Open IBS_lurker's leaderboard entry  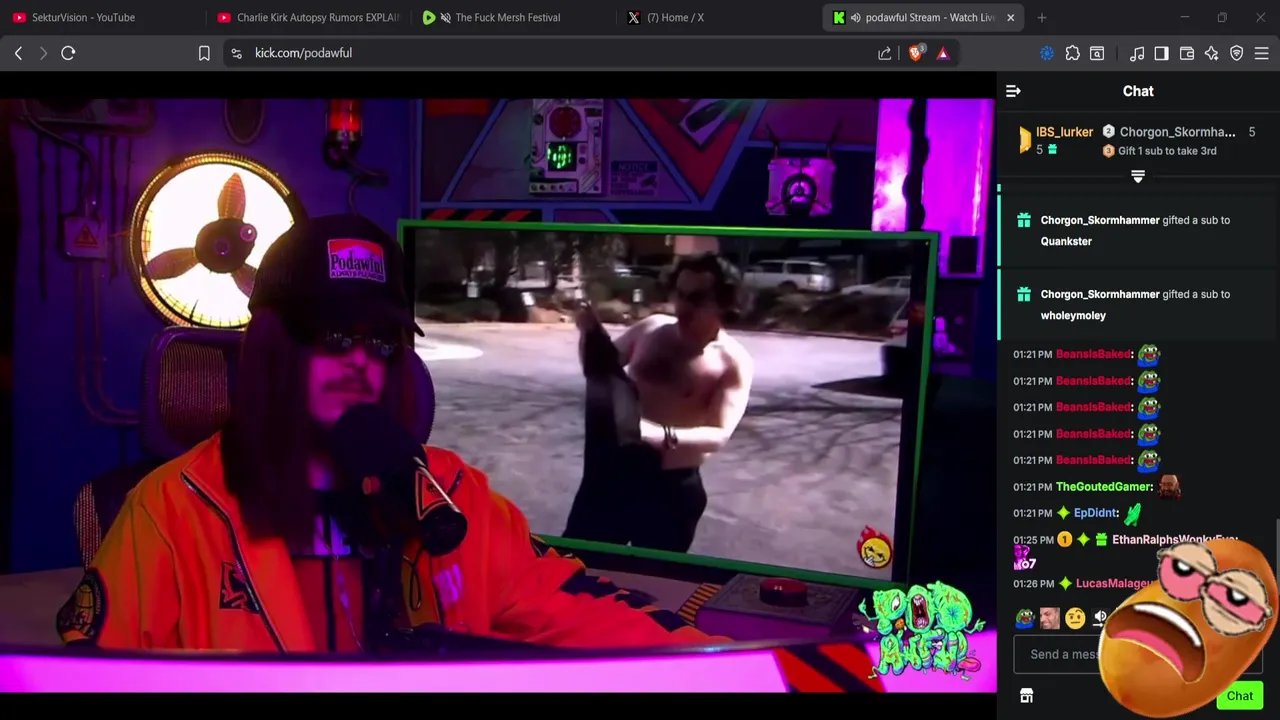coord(1055,140)
